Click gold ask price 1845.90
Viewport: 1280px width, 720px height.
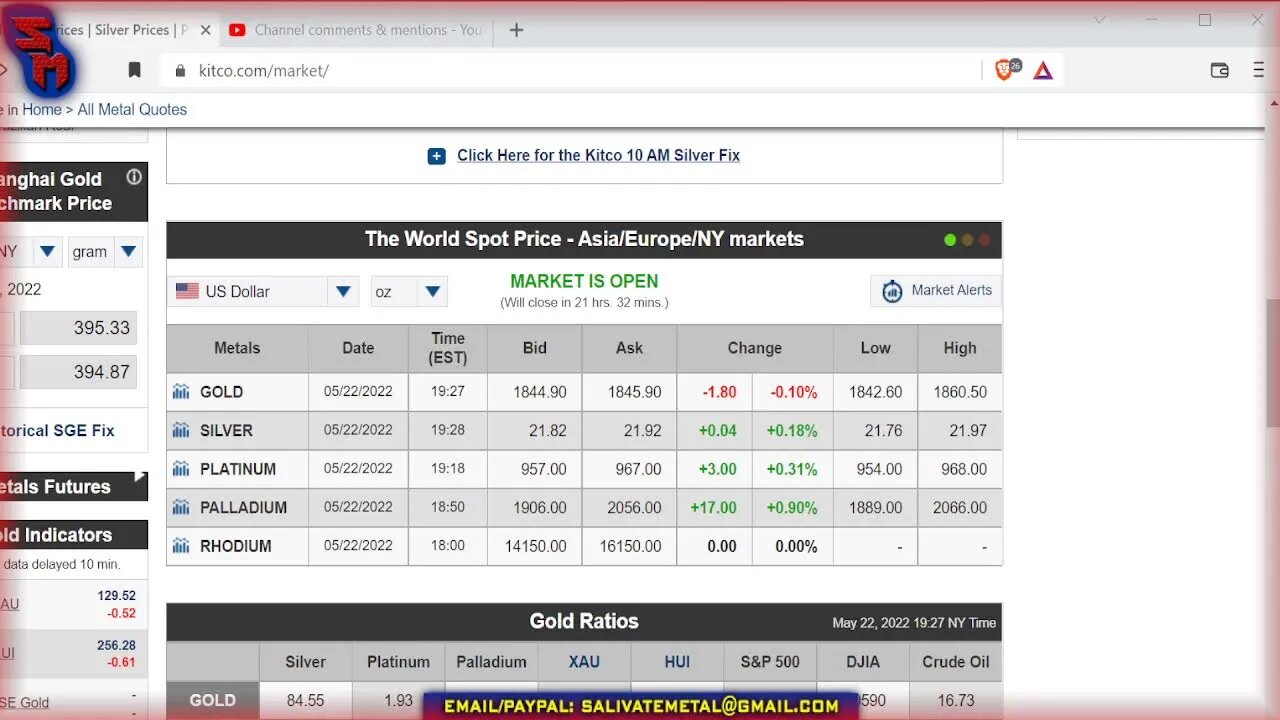(634, 392)
